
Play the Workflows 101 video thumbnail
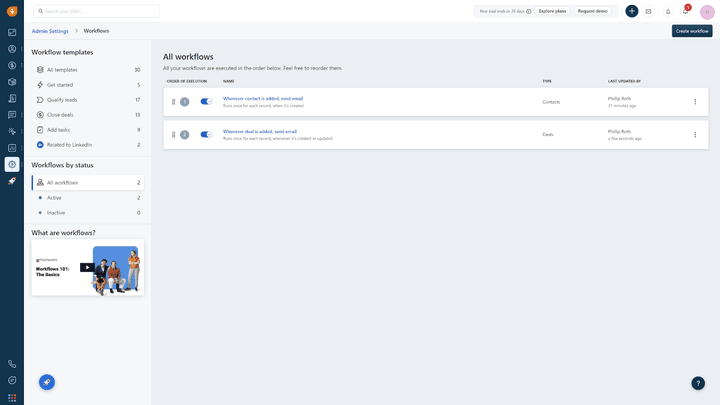(x=88, y=267)
